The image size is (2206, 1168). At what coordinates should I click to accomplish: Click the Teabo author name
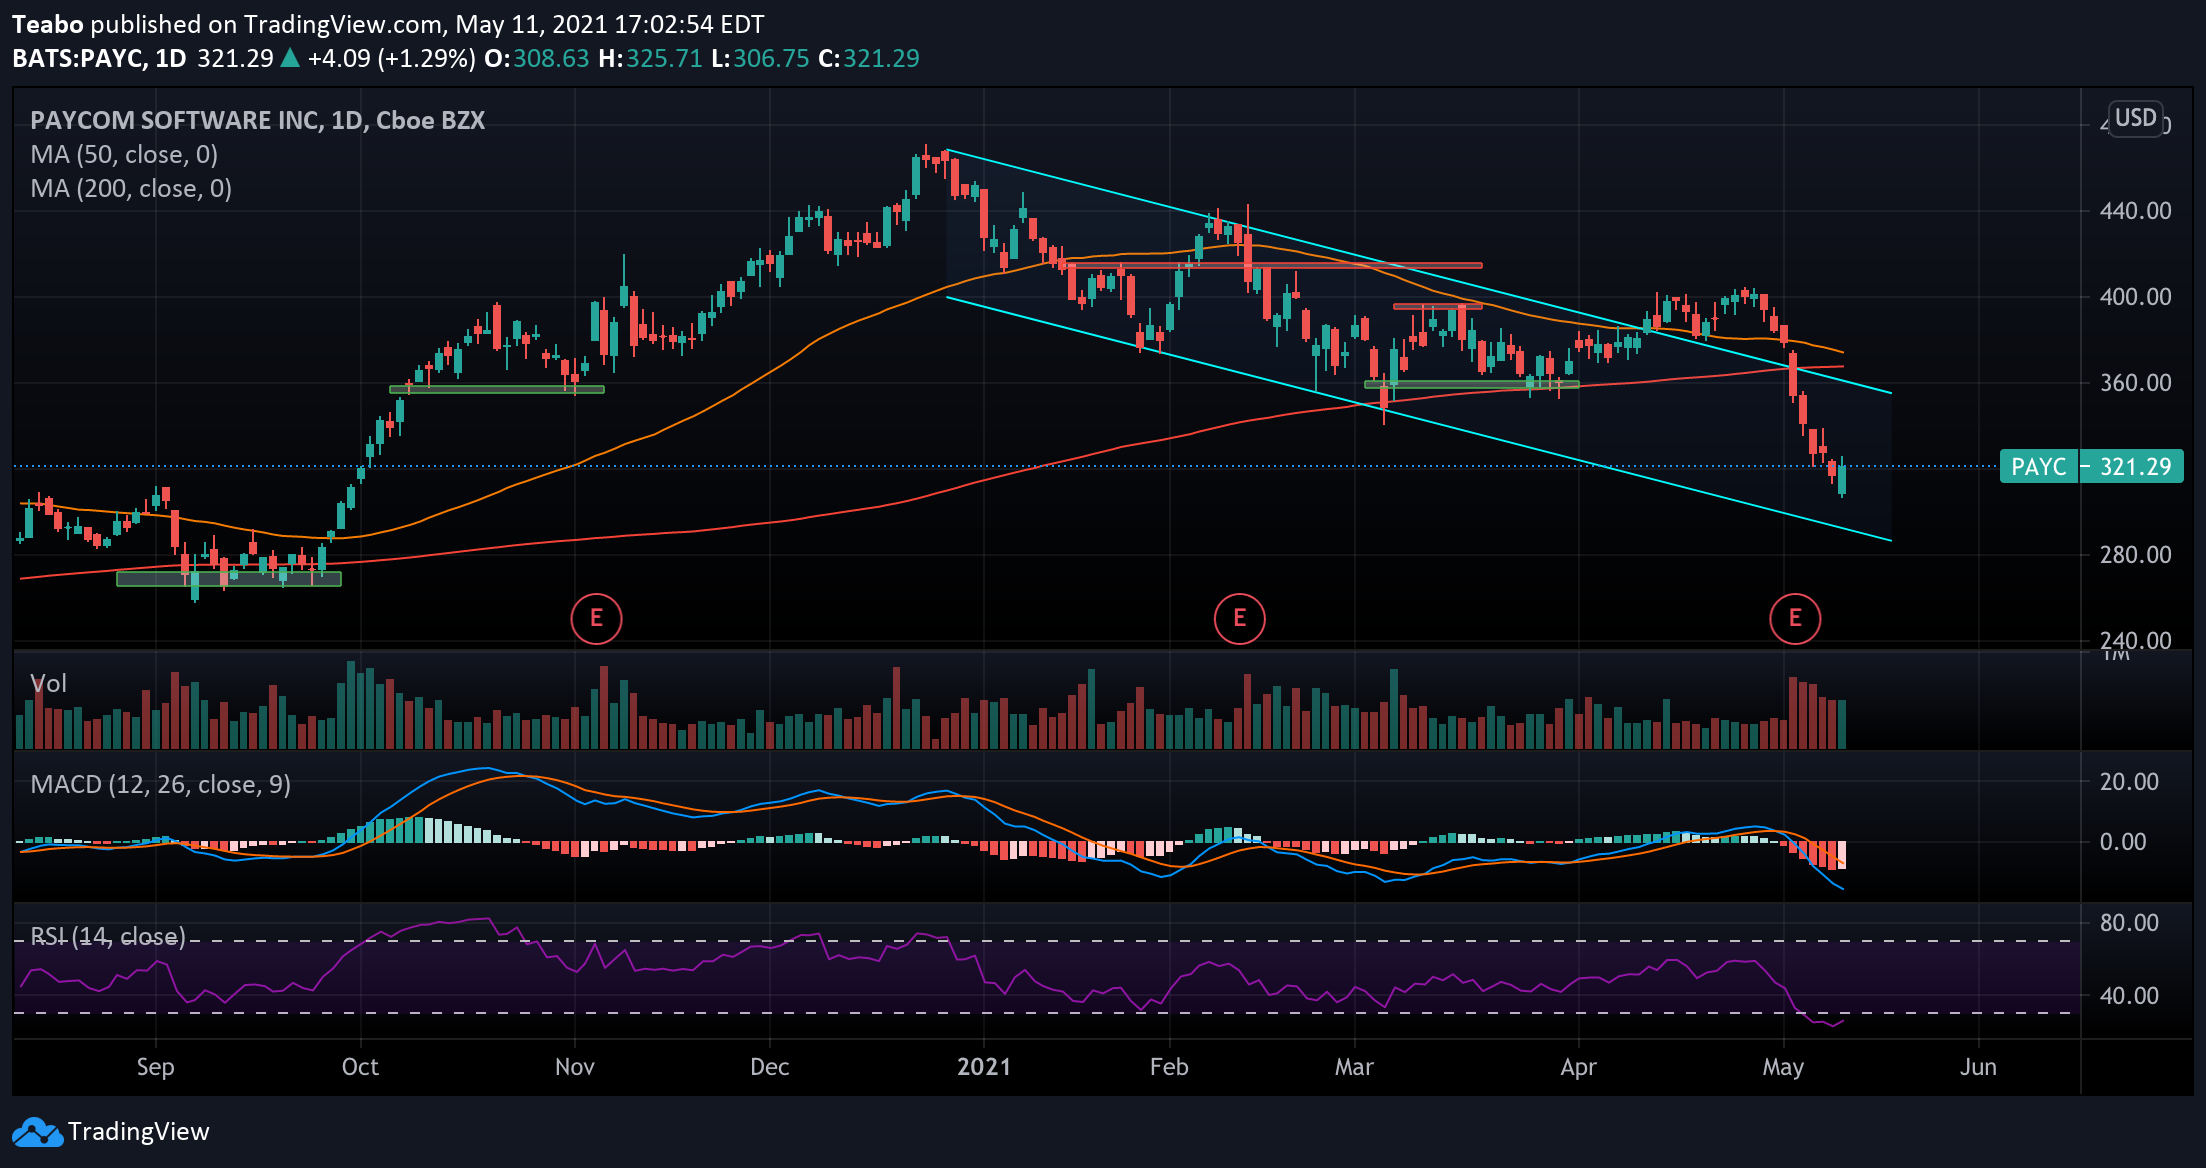coord(48,24)
